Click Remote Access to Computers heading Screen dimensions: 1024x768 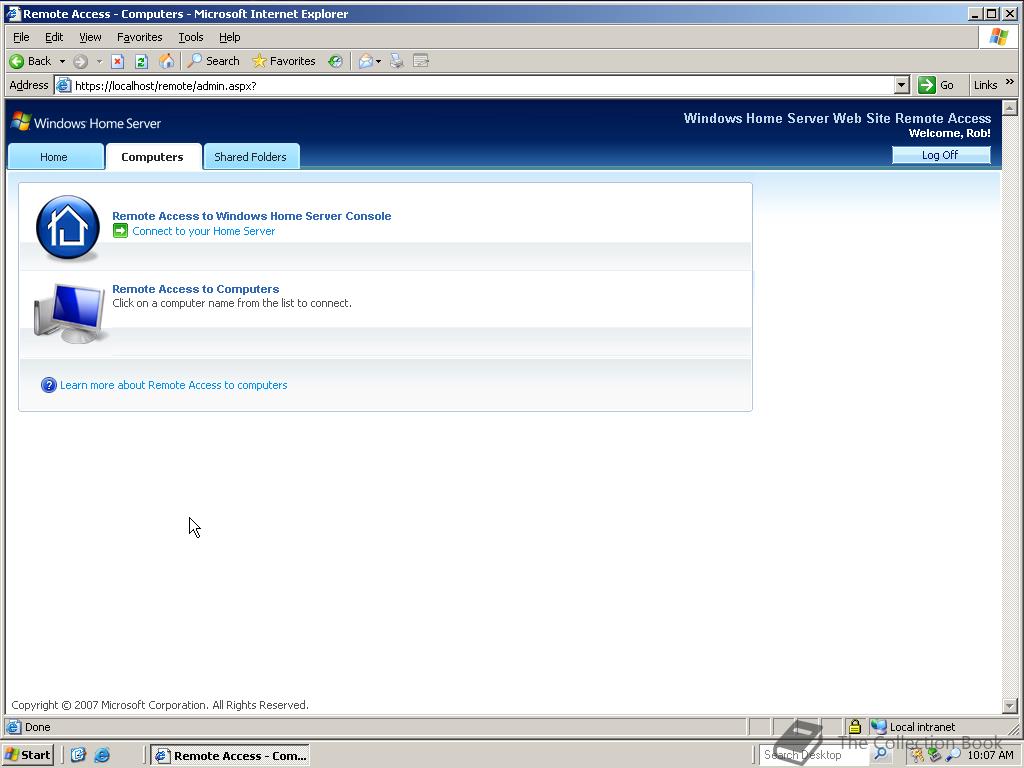(196, 289)
